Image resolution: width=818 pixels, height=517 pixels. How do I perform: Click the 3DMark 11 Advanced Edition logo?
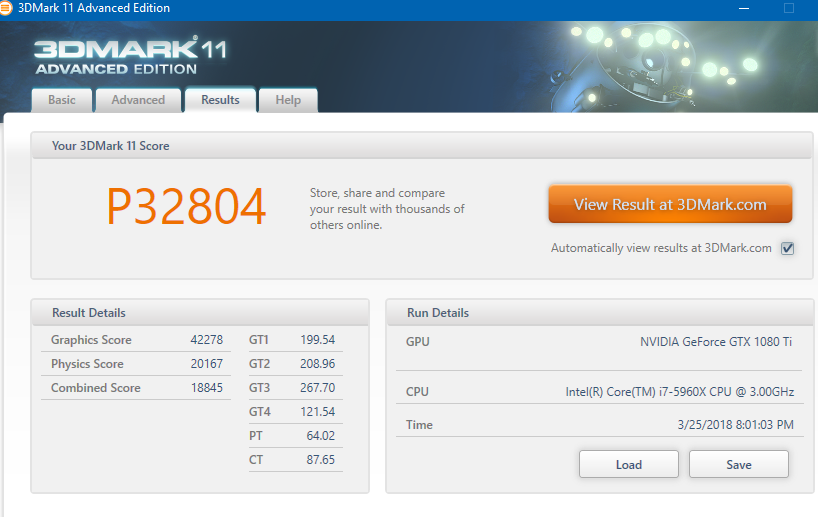[x=130, y=55]
